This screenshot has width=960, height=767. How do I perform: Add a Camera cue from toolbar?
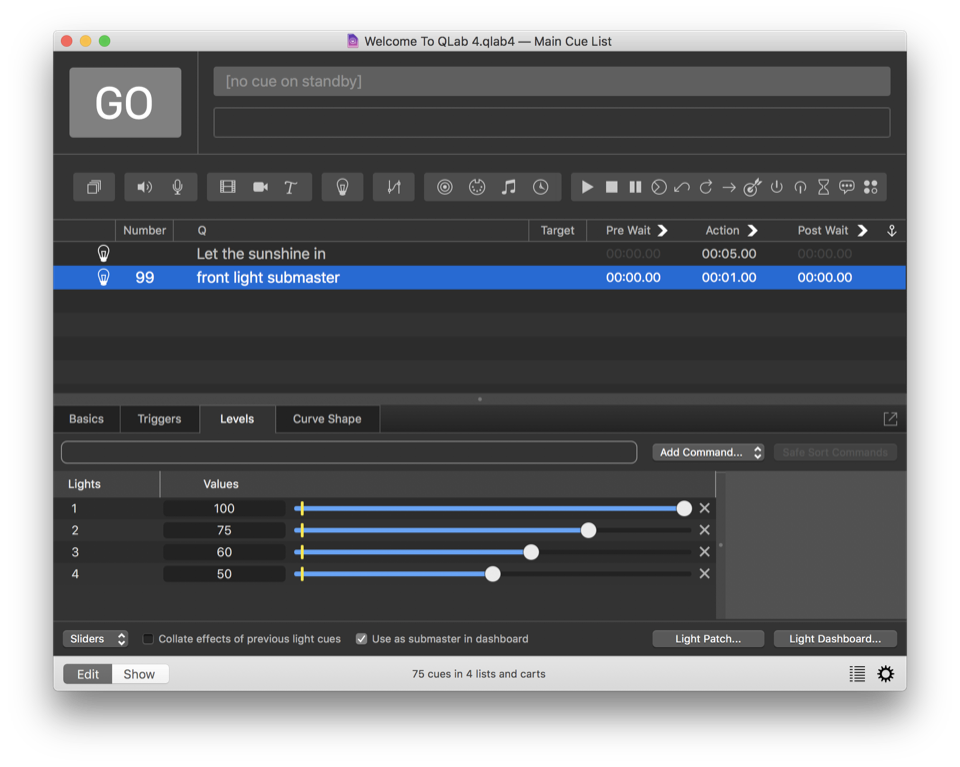coord(260,187)
